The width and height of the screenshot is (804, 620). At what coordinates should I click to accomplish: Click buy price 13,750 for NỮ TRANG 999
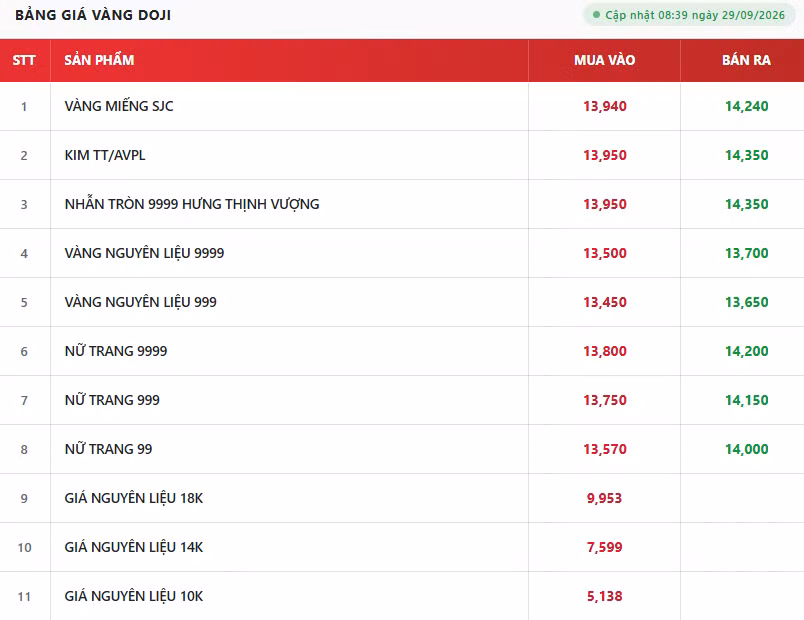tap(605, 401)
